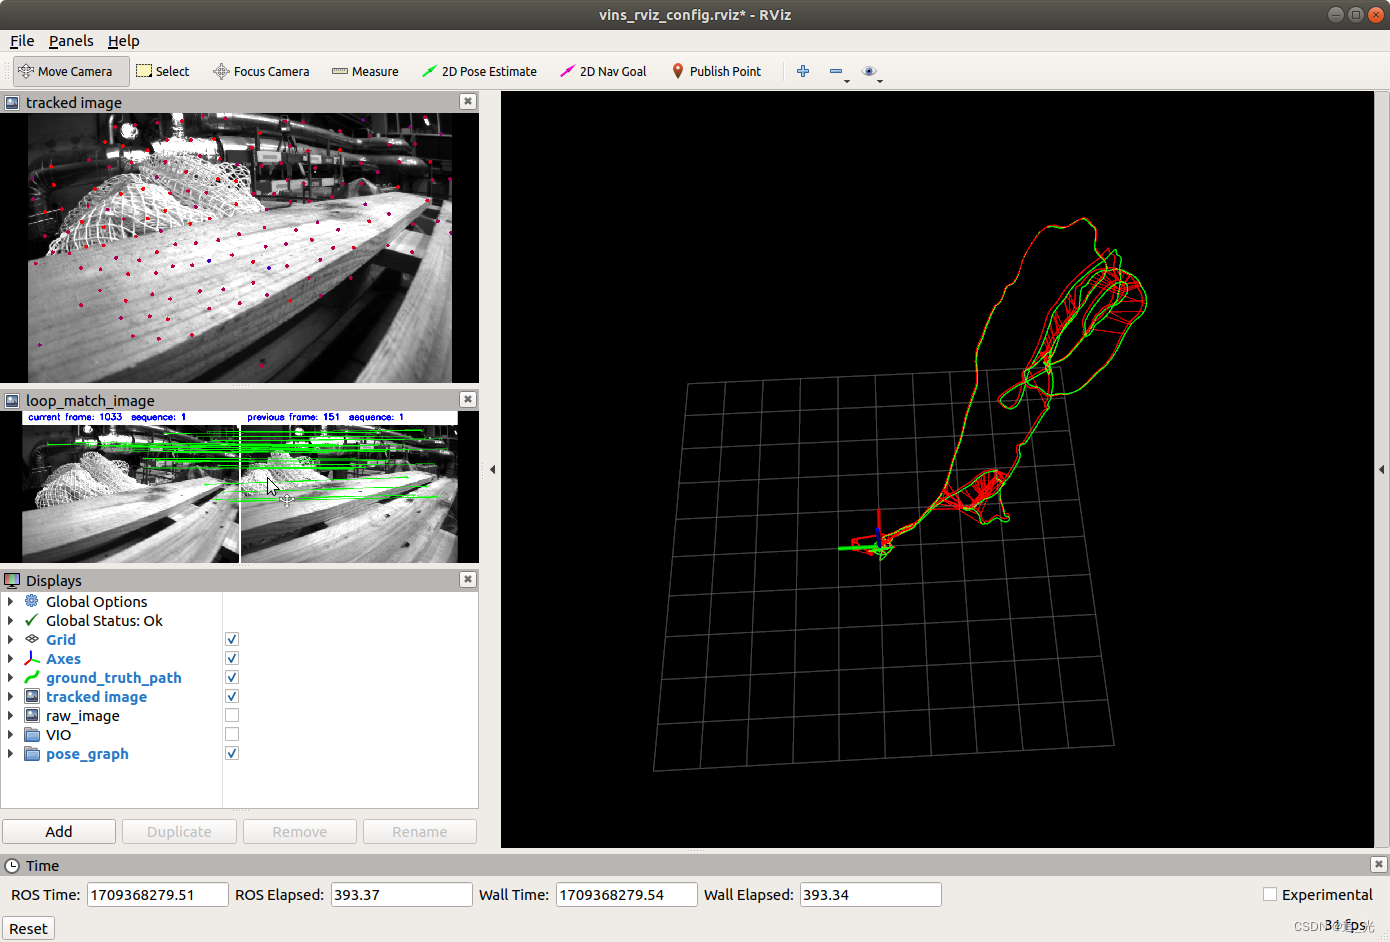Expand Global Status tree row
Screen dimensions: 1390x942
[x=10, y=620]
